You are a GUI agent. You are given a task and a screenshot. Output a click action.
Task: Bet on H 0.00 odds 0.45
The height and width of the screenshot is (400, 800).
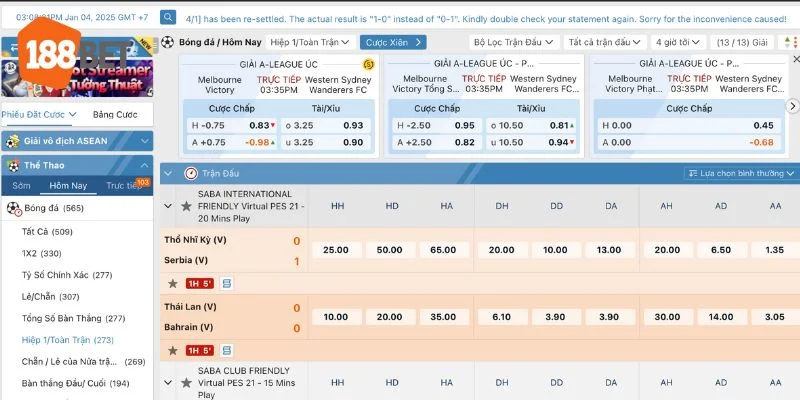689,126
